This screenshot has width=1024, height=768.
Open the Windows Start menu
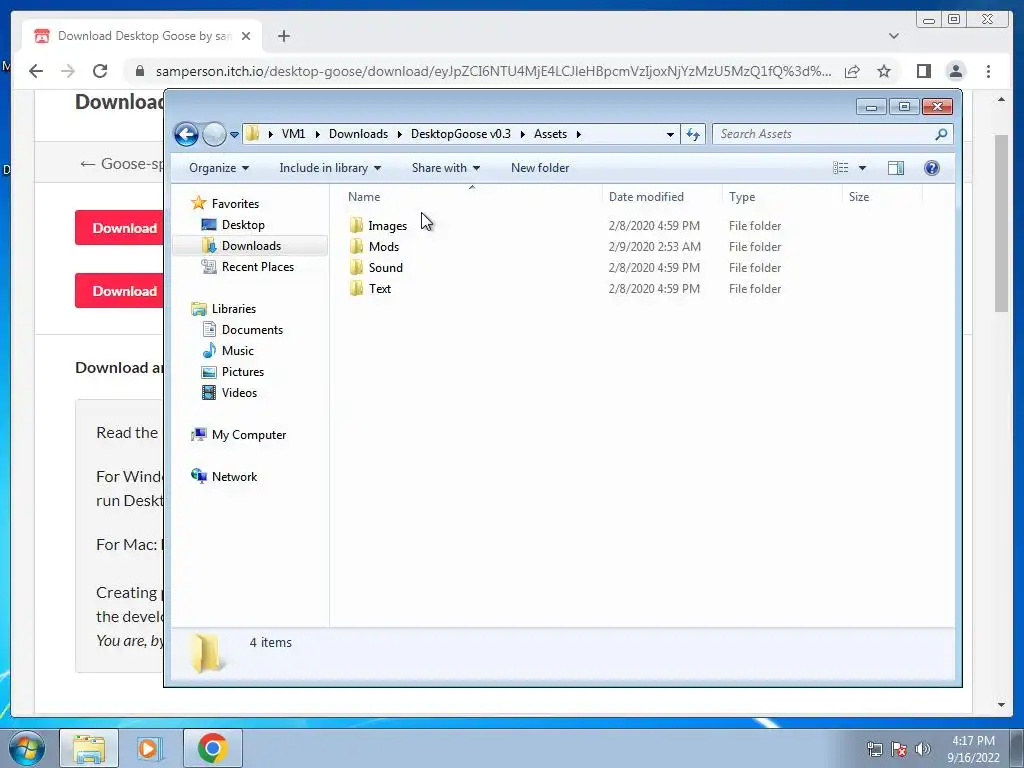27,748
